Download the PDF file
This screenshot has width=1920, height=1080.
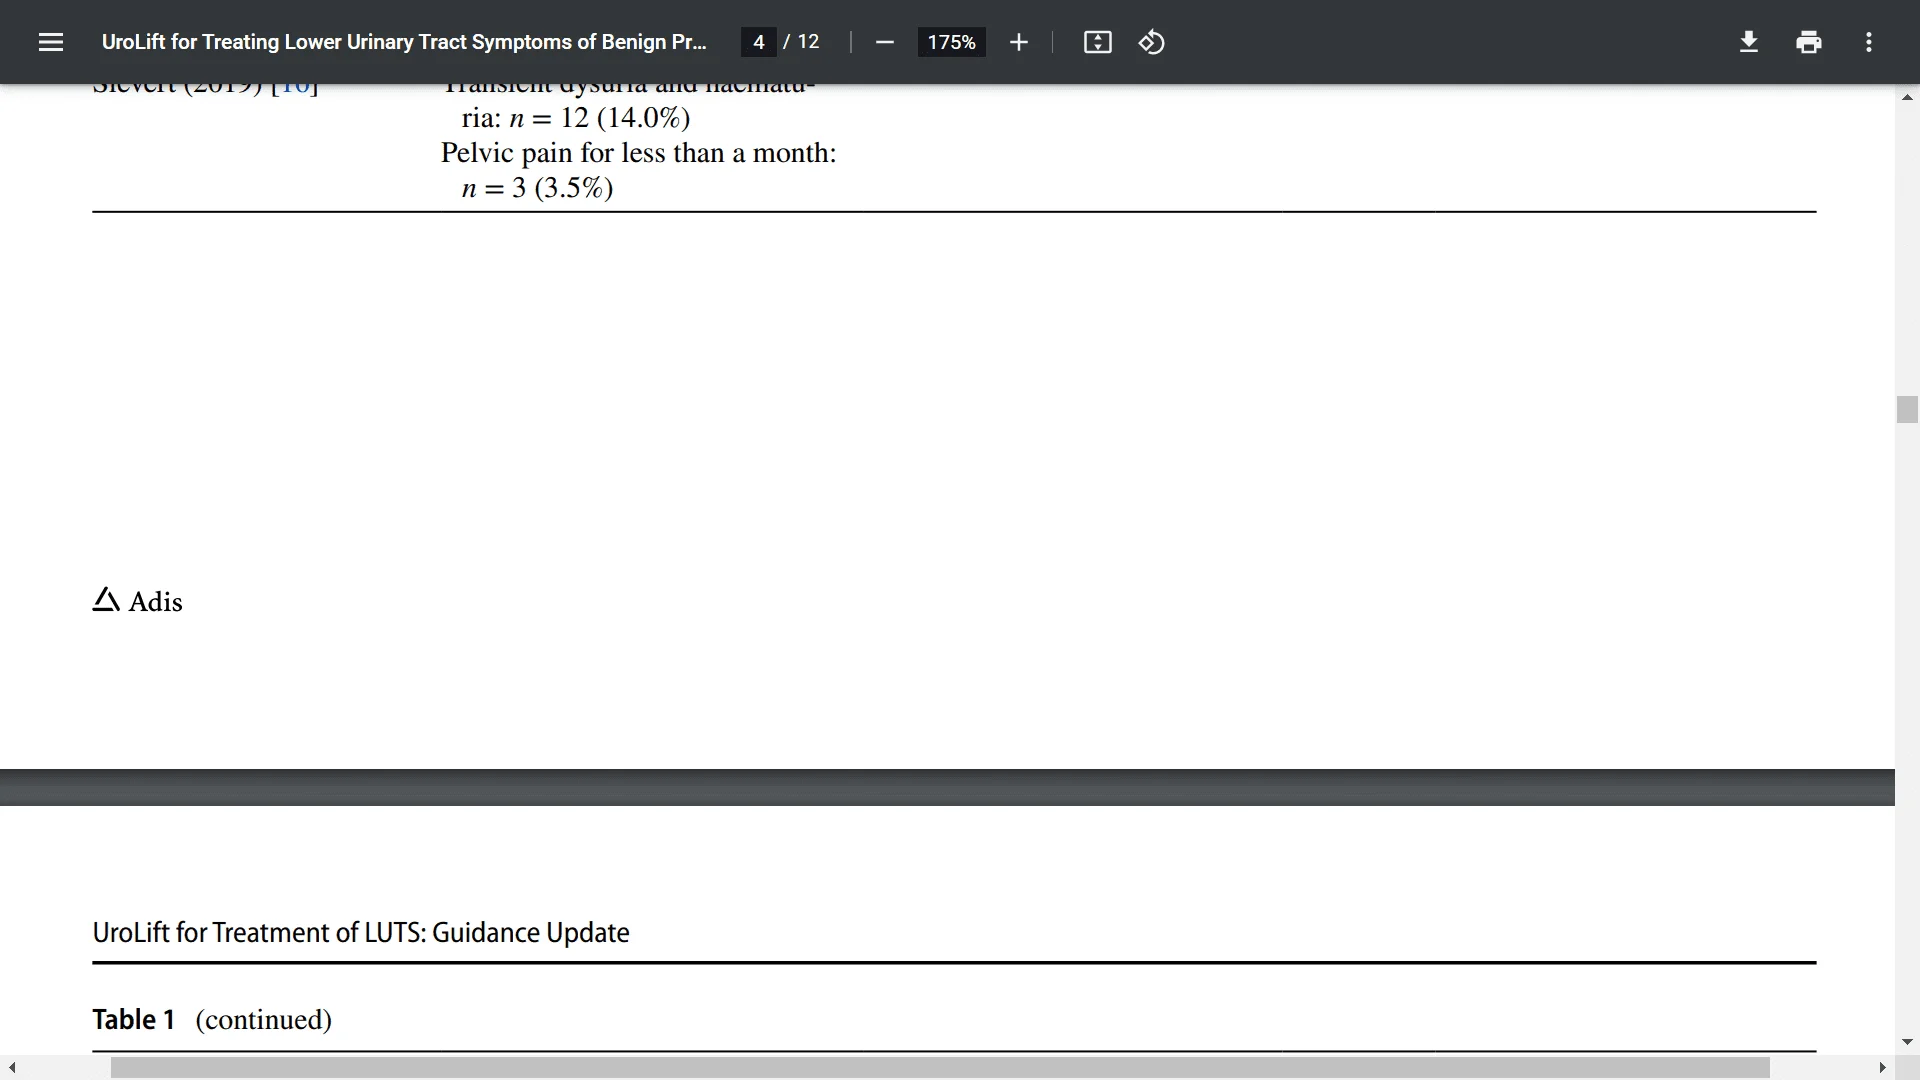click(1748, 42)
